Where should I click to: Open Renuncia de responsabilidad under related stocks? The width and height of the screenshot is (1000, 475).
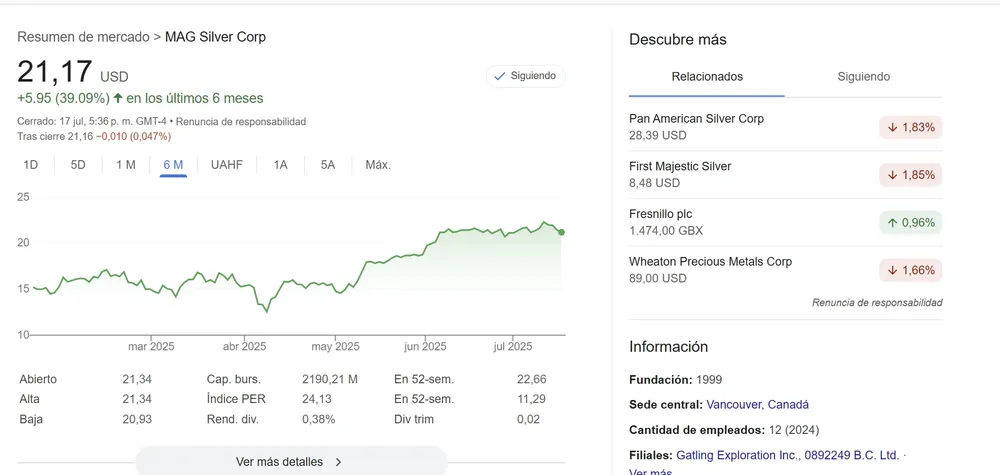point(877,303)
